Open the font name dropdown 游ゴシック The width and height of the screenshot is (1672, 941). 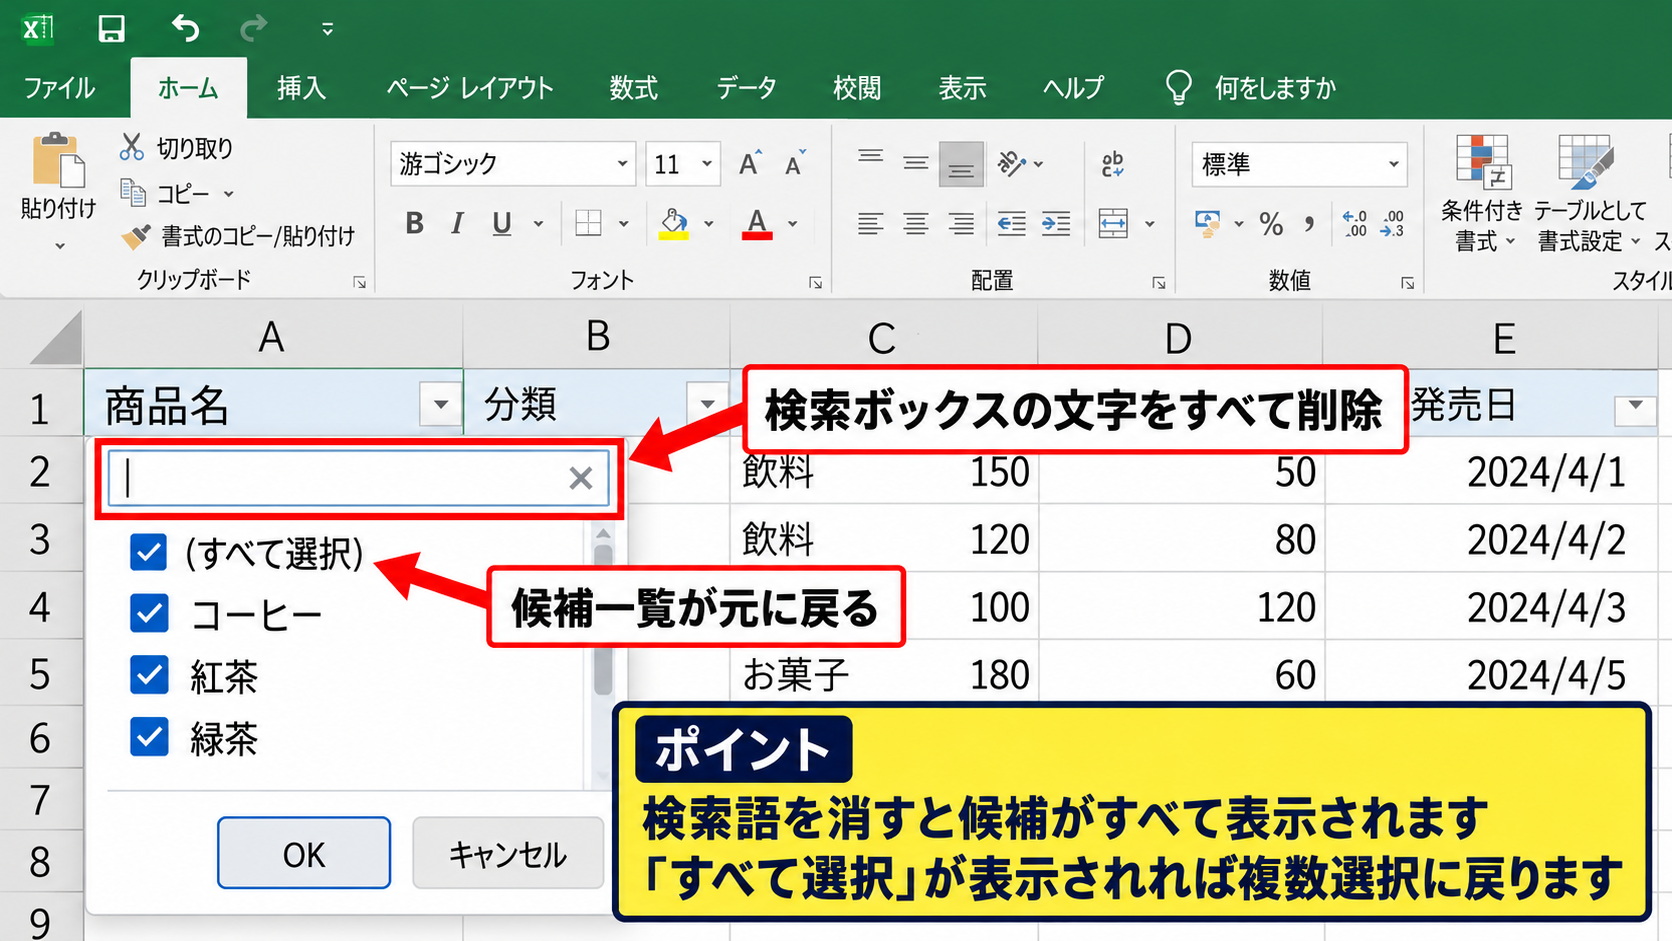click(x=622, y=163)
